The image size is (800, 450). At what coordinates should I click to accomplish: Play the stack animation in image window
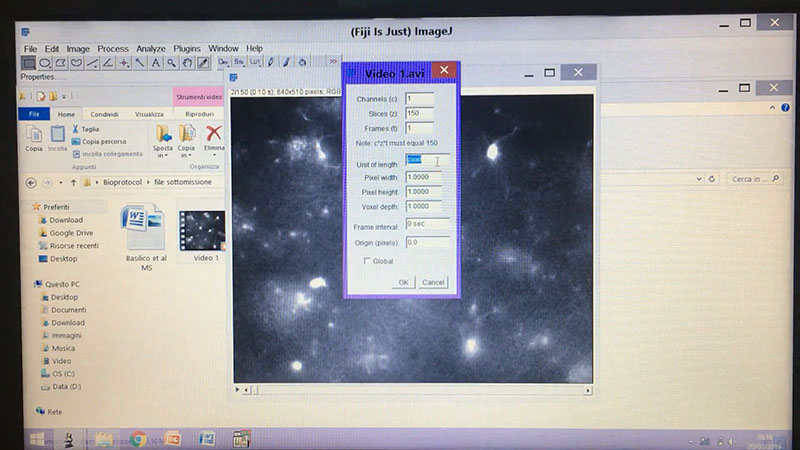237,390
